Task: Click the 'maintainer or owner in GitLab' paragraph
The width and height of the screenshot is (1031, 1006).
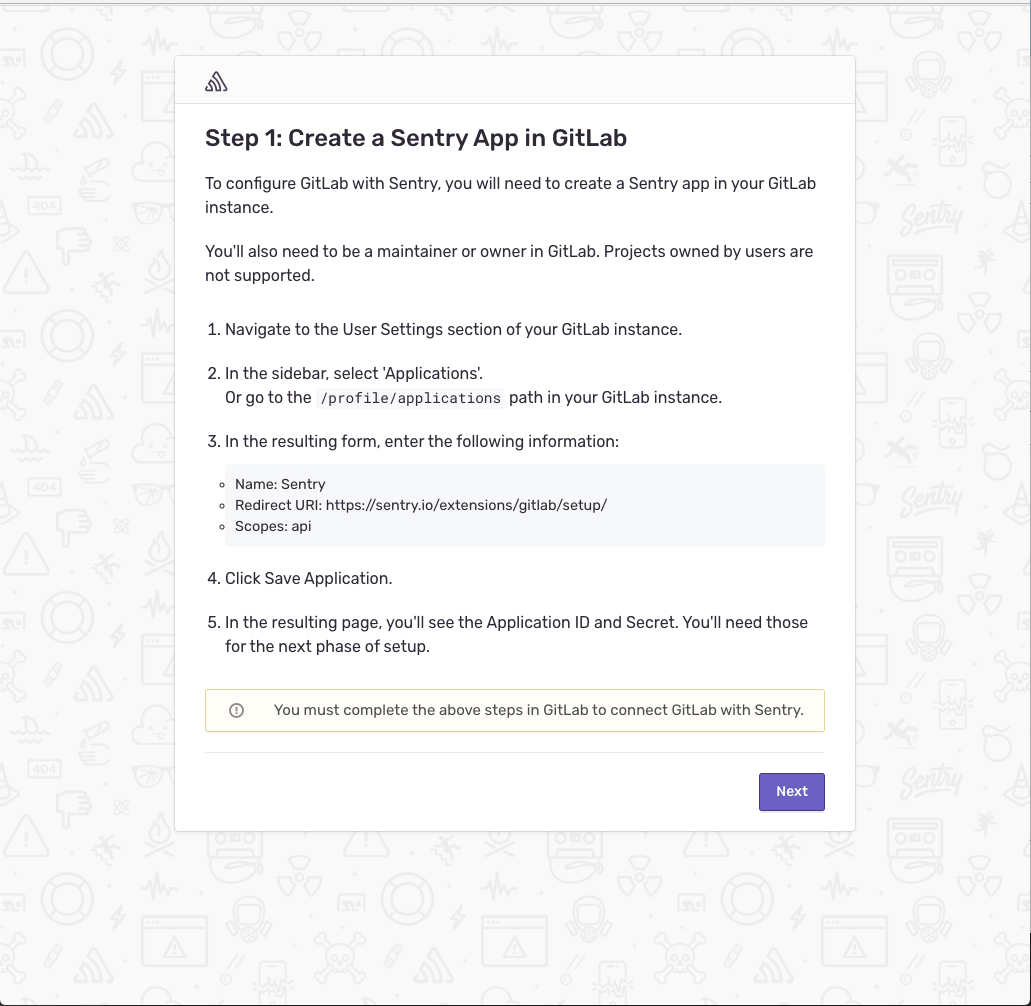Action: 508,263
